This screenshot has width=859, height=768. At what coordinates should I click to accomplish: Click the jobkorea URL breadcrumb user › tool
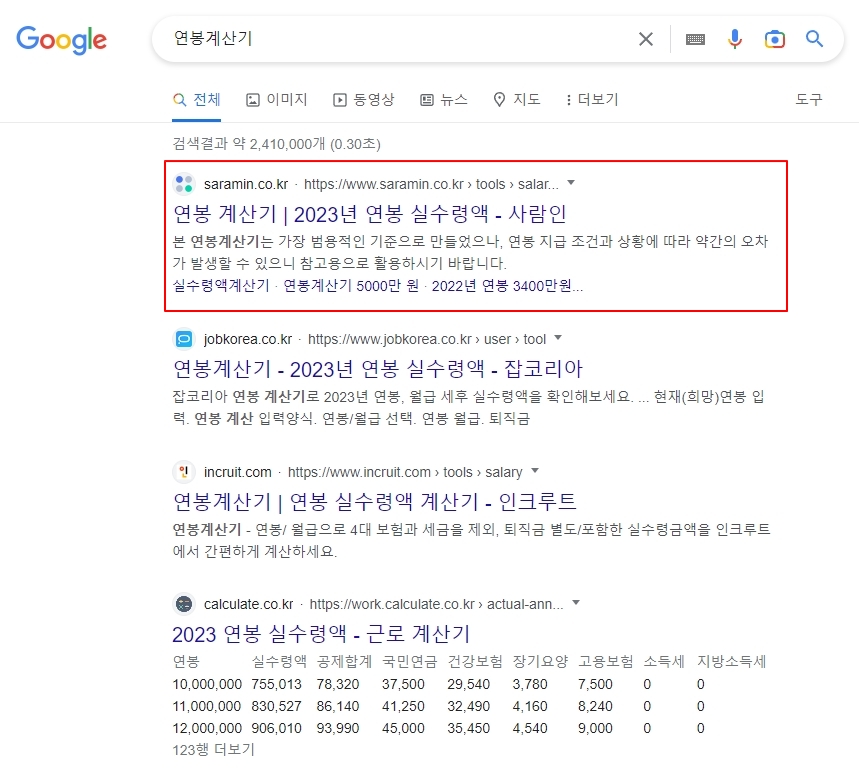point(515,340)
